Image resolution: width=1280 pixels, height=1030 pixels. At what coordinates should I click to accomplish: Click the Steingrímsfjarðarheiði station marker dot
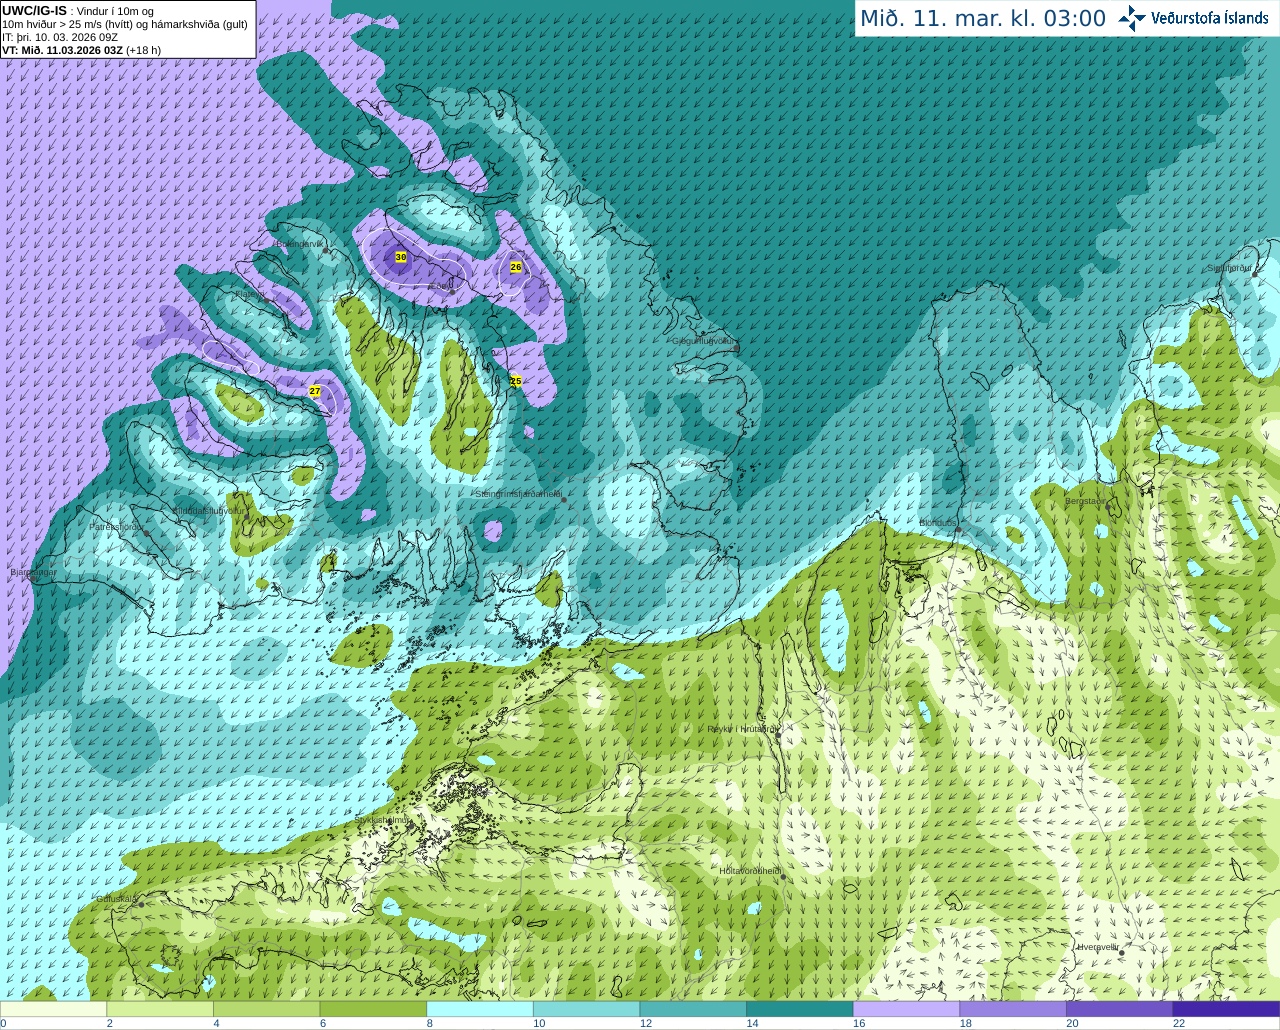[x=564, y=499]
